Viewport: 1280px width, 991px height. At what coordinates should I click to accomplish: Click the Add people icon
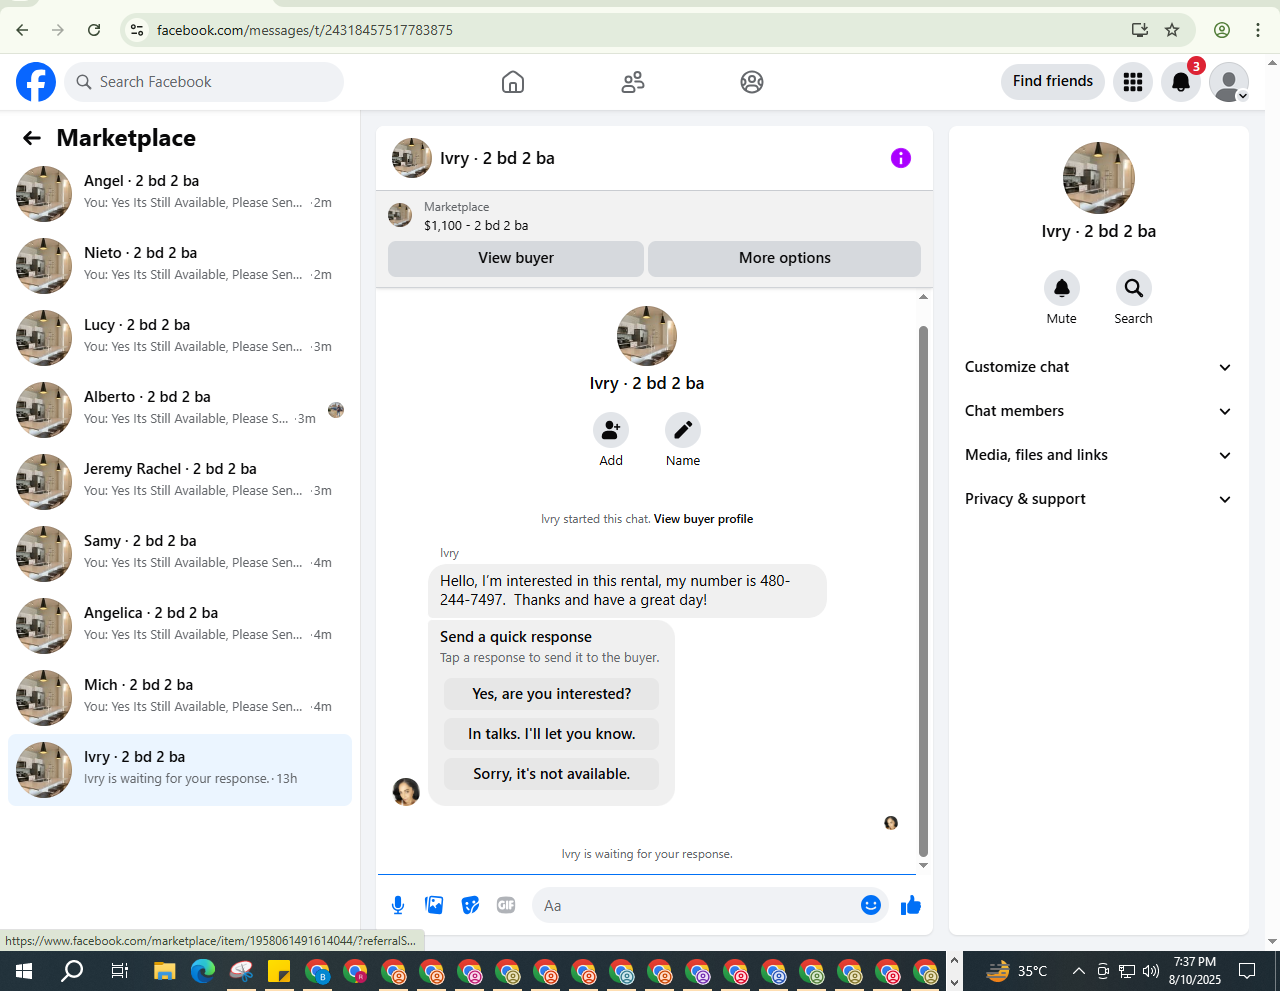(611, 430)
